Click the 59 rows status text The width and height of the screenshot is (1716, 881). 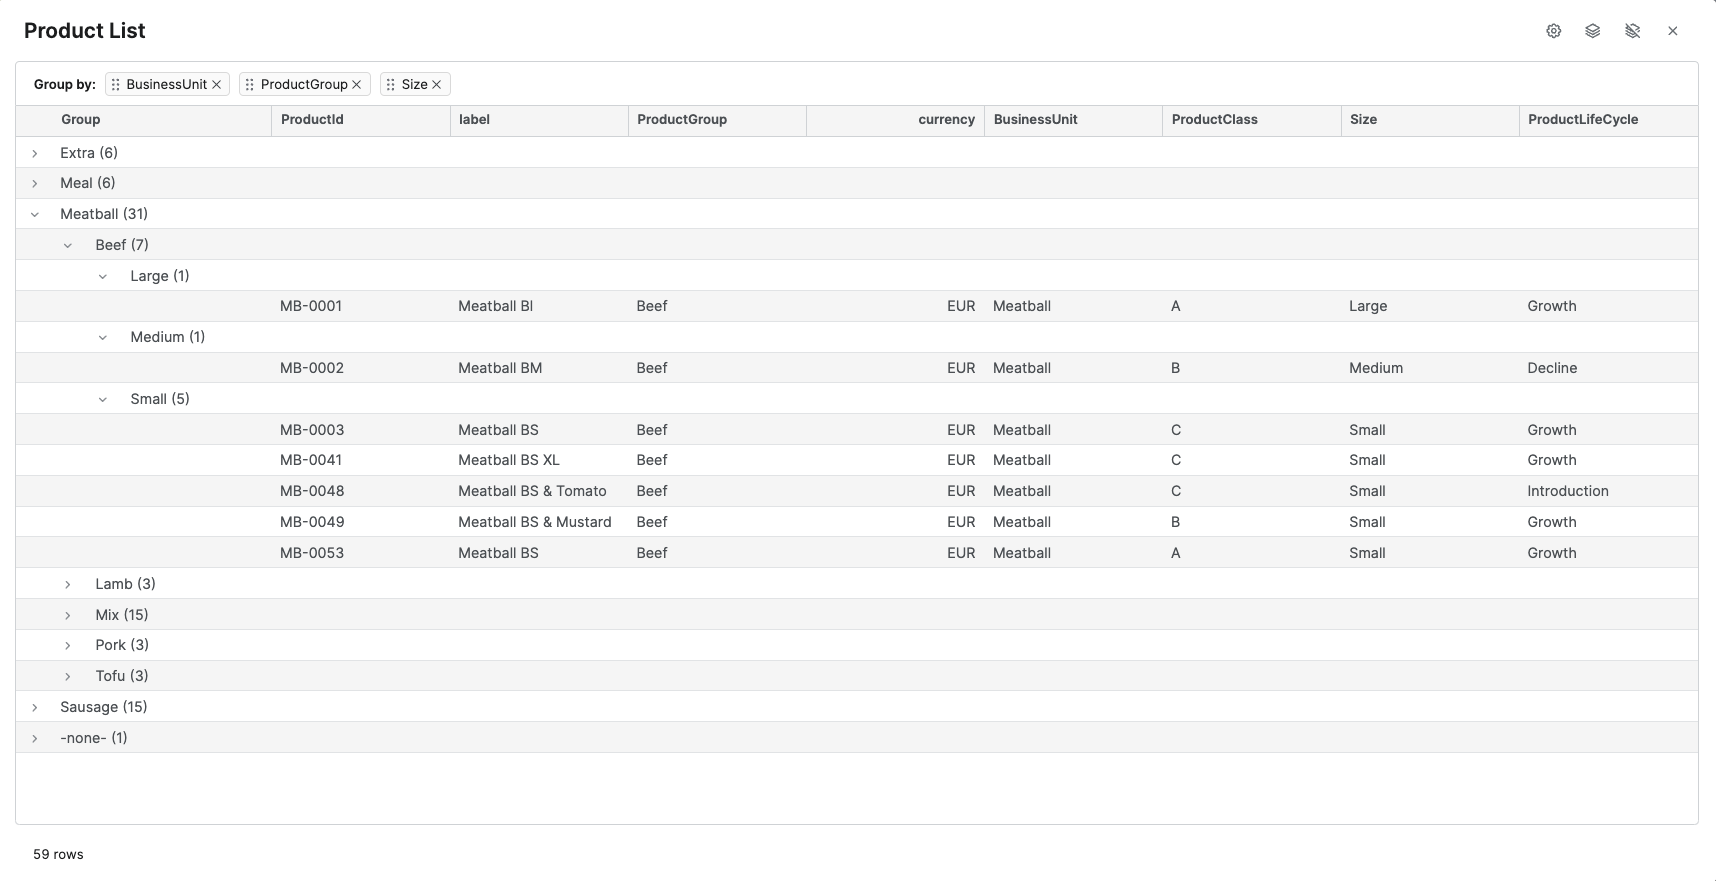coord(58,854)
